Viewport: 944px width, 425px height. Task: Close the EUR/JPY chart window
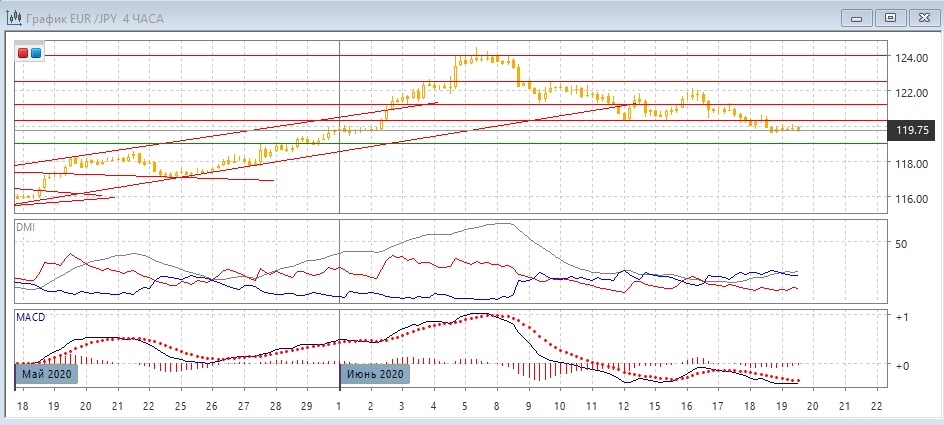[925, 16]
